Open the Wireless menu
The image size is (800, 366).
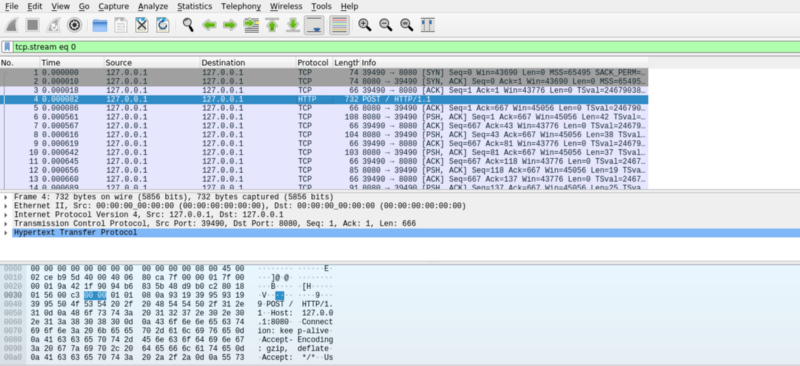tap(286, 7)
